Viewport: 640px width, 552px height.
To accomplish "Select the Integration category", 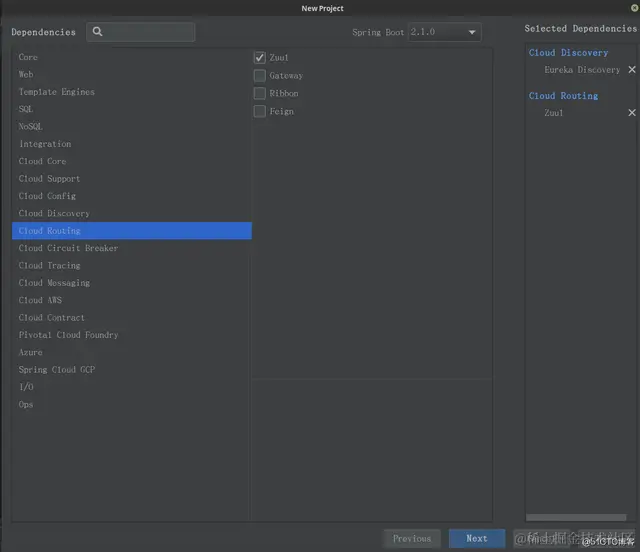I will pyautogui.click(x=131, y=144).
